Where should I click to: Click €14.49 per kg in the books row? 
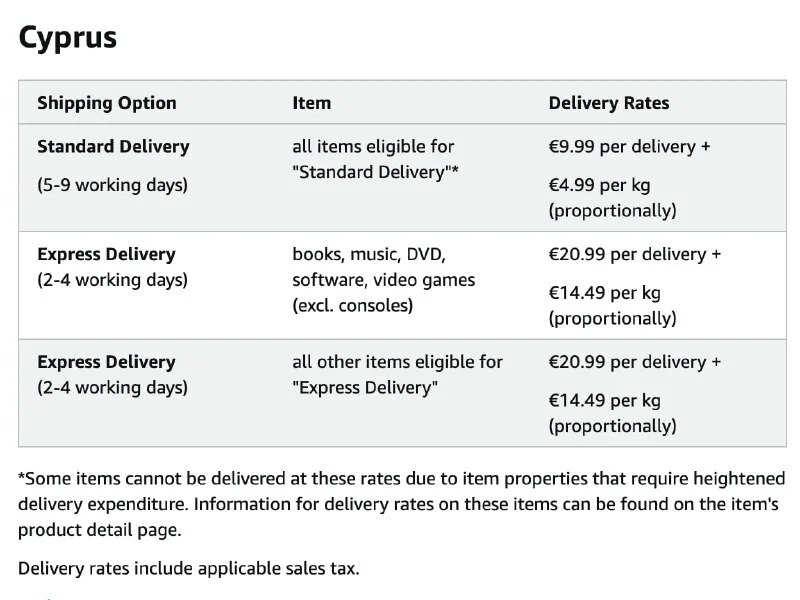(605, 293)
